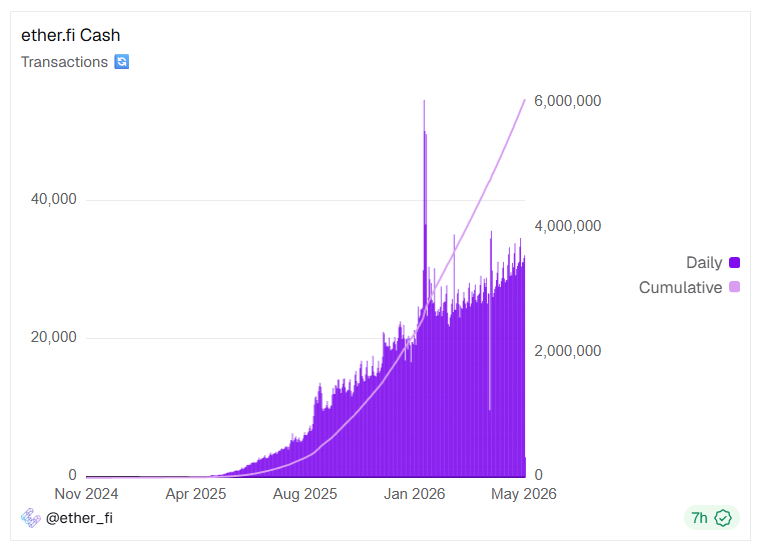Viewport: 763px width, 556px height.
Task: Click the top end of the cumulative line
Action: (525, 100)
